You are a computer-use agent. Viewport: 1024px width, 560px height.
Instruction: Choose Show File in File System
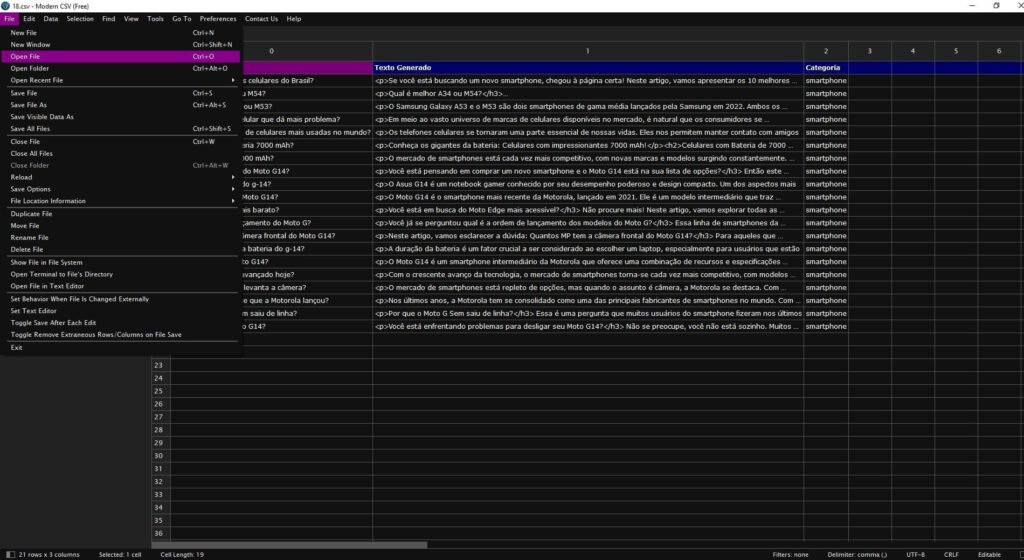[x=120, y=262]
